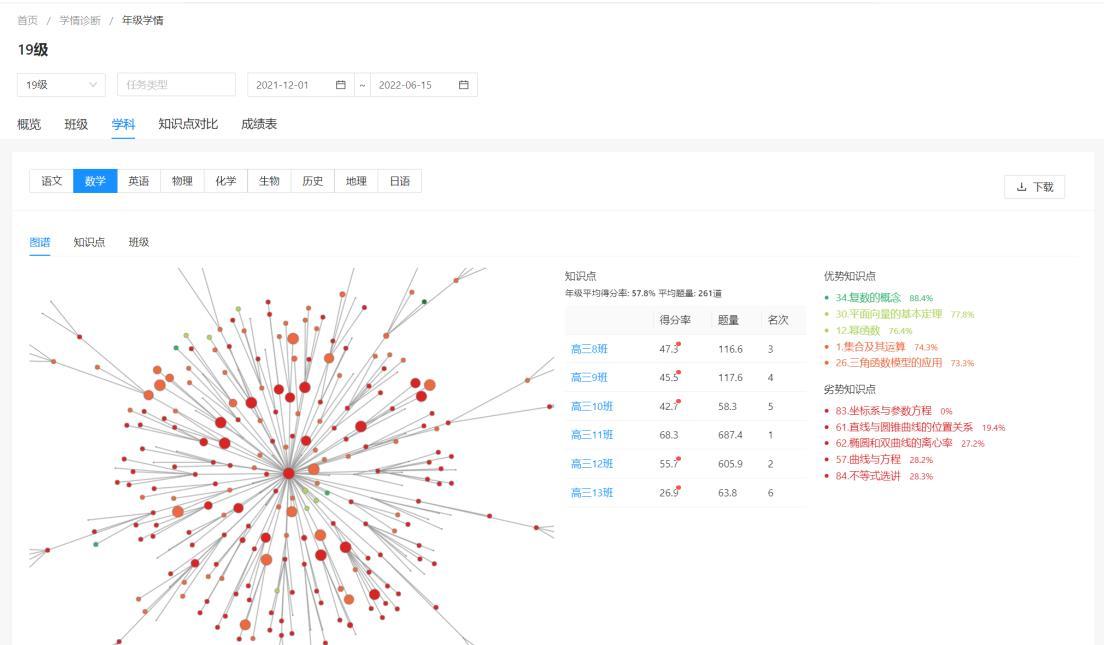Image resolution: width=1104 pixels, height=645 pixels.
Task: Switch to the 班级 sub-tab under subjects
Action: (139, 242)
